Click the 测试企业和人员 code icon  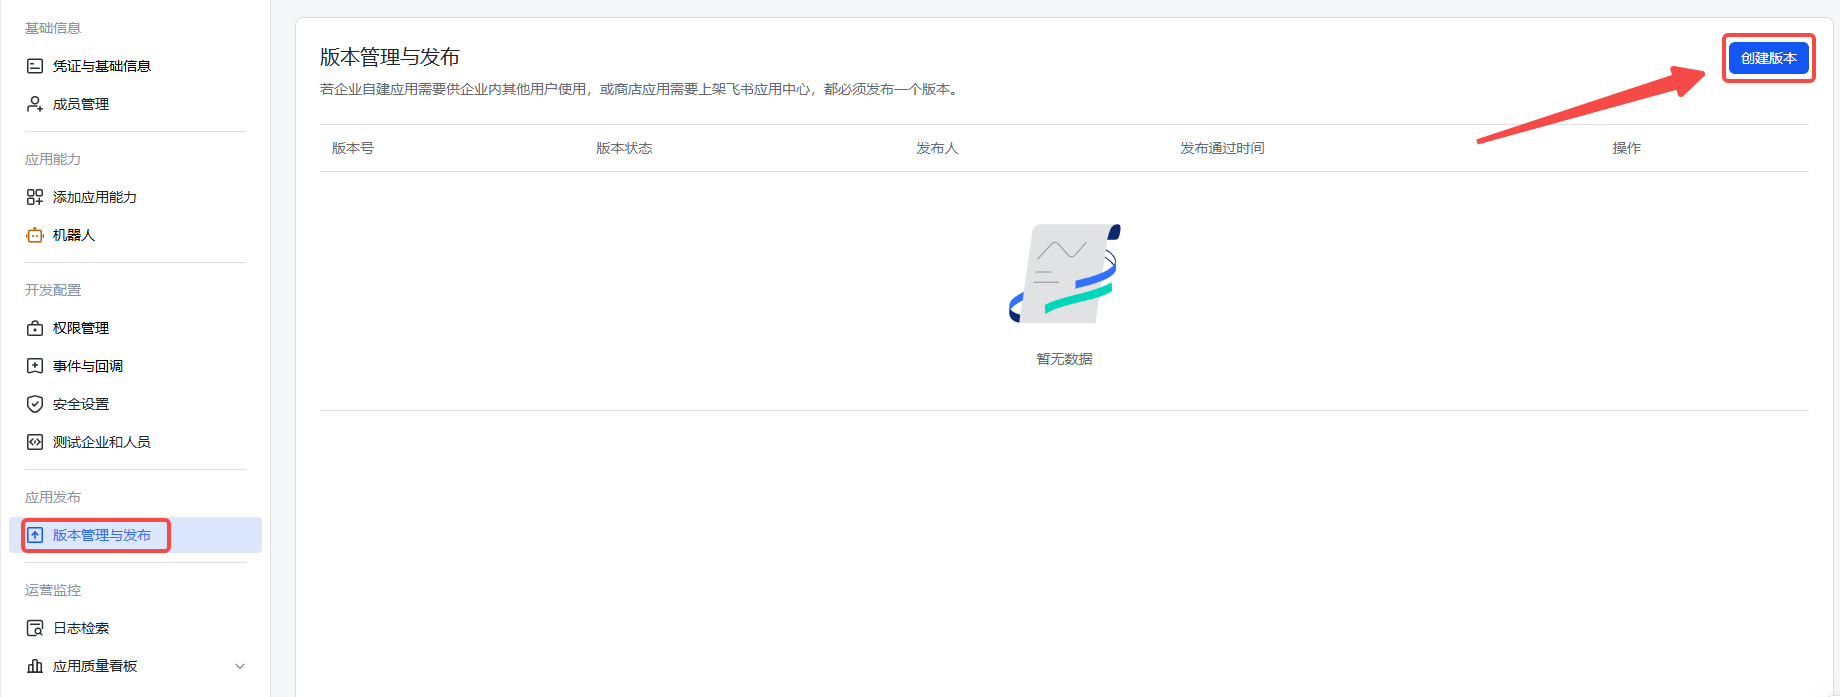35,442
